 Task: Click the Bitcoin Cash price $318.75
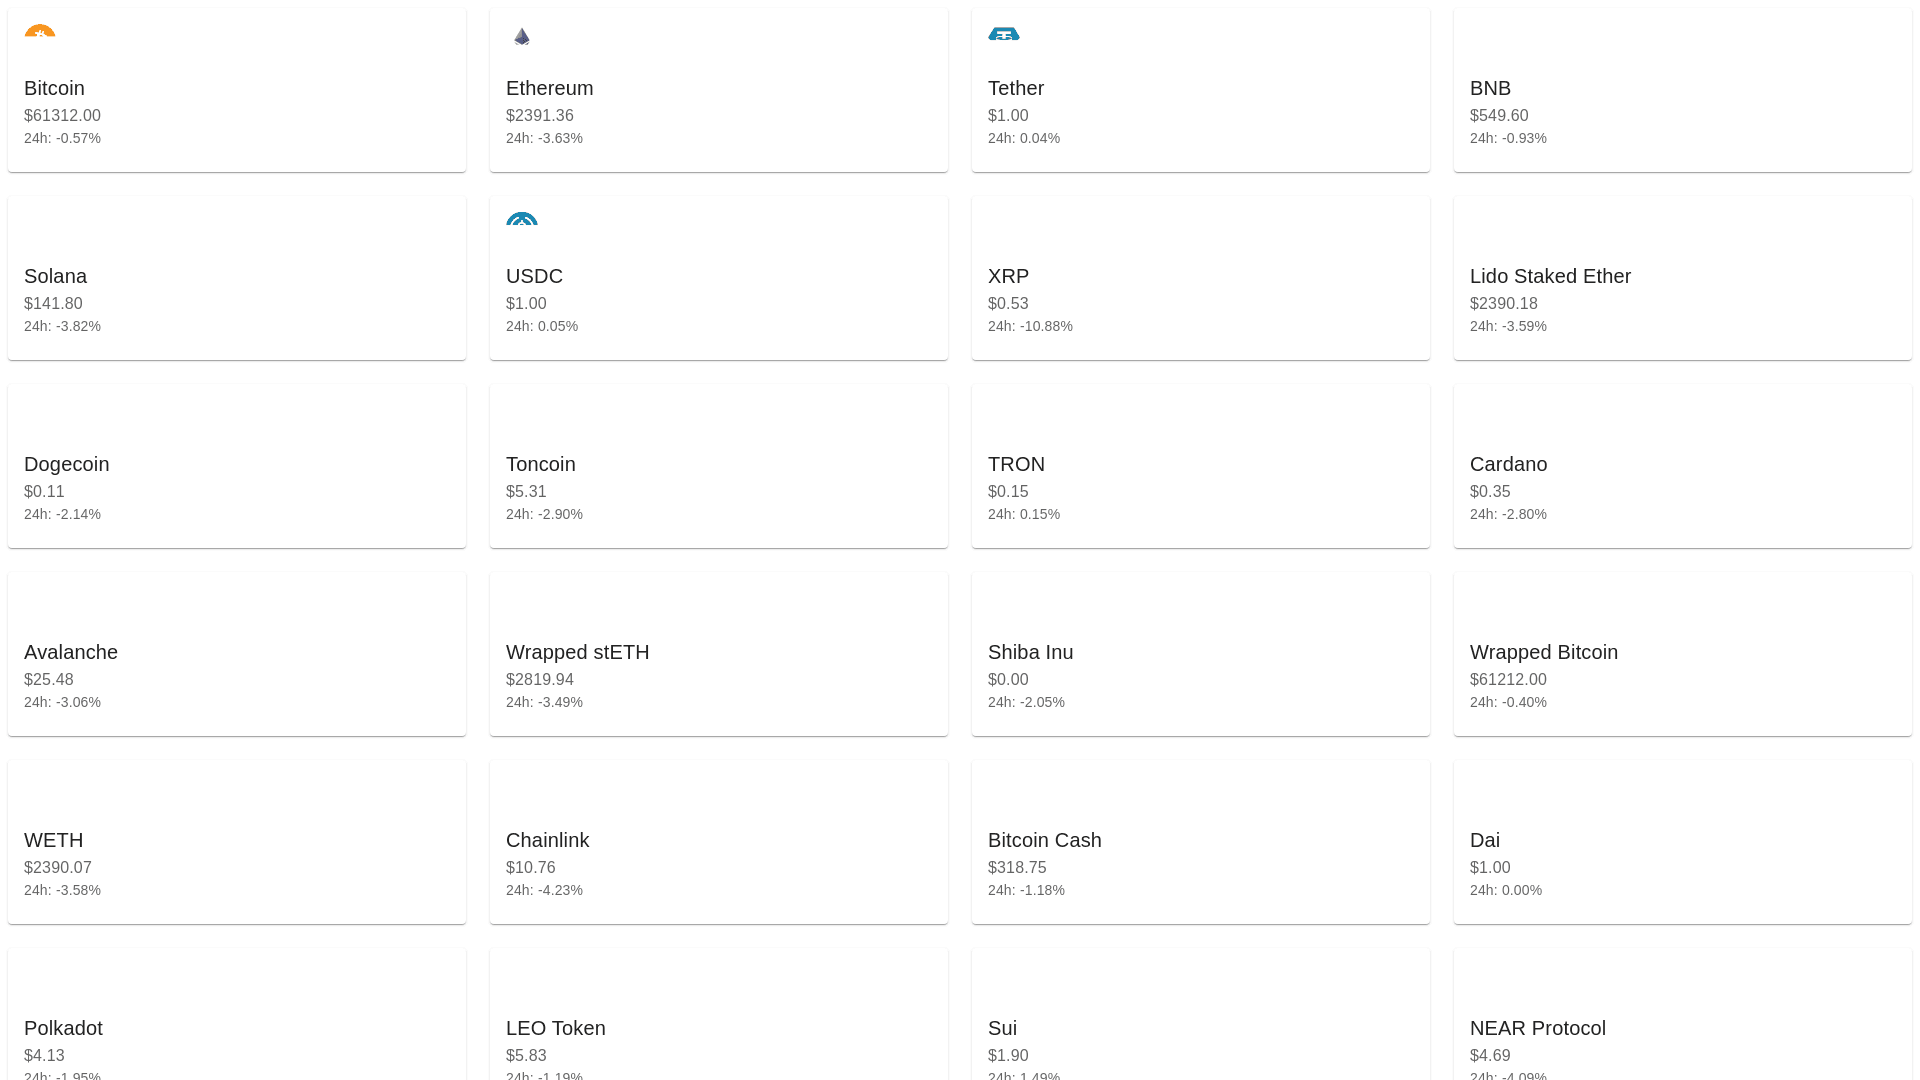click(1017, 868)
